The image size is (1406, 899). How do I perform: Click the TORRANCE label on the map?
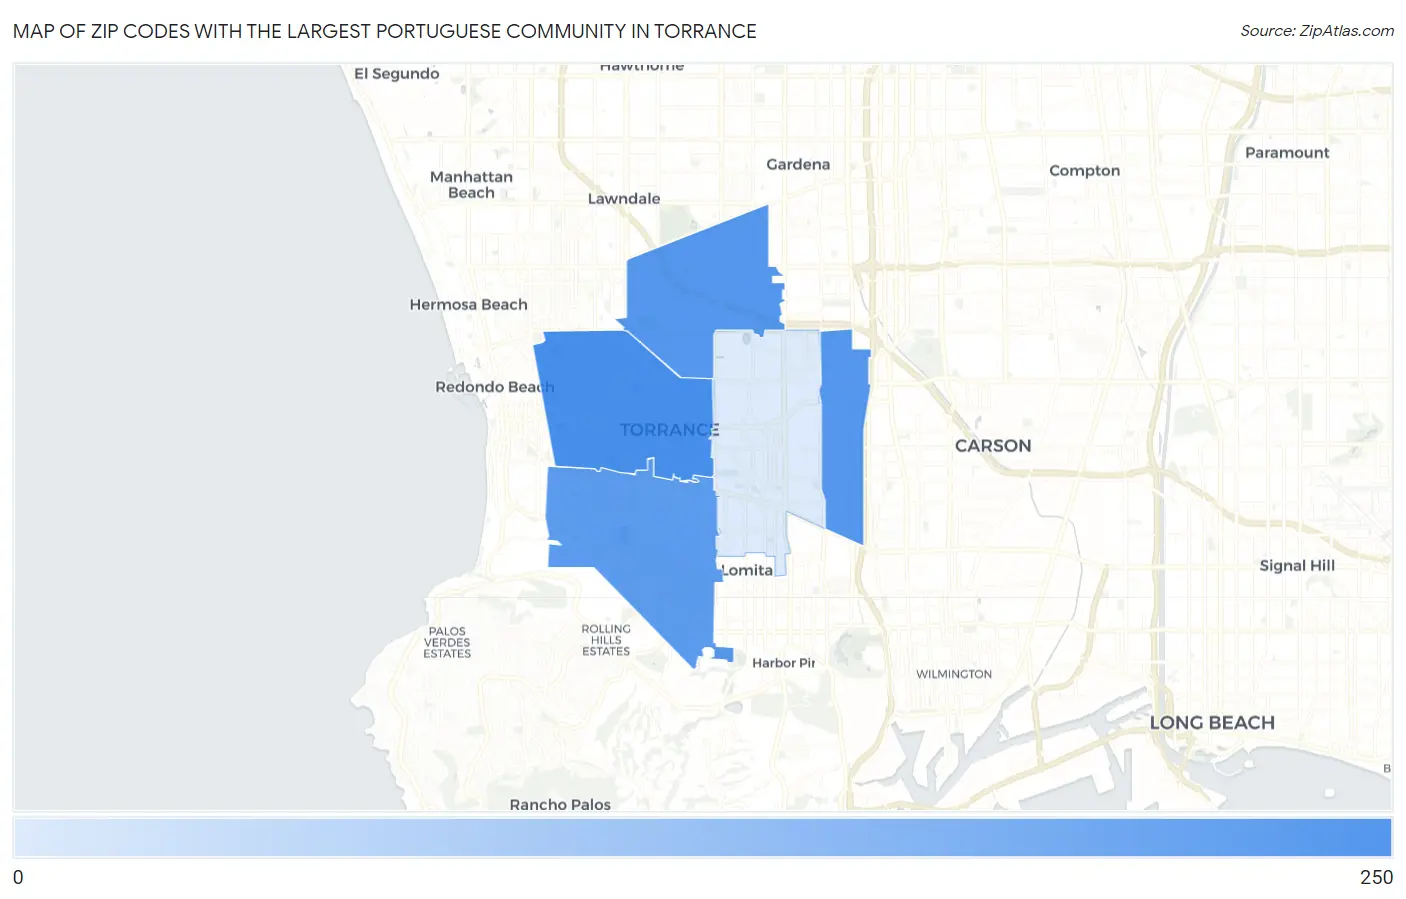[669, 430]
